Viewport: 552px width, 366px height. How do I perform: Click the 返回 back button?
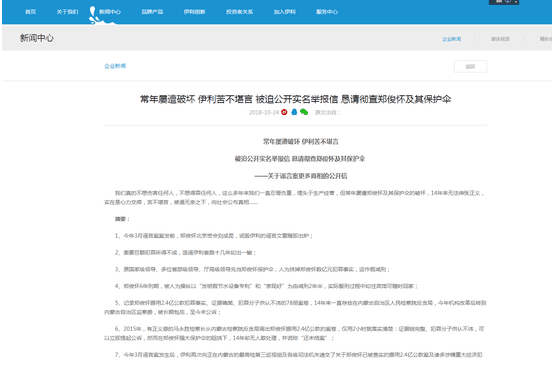470,67
